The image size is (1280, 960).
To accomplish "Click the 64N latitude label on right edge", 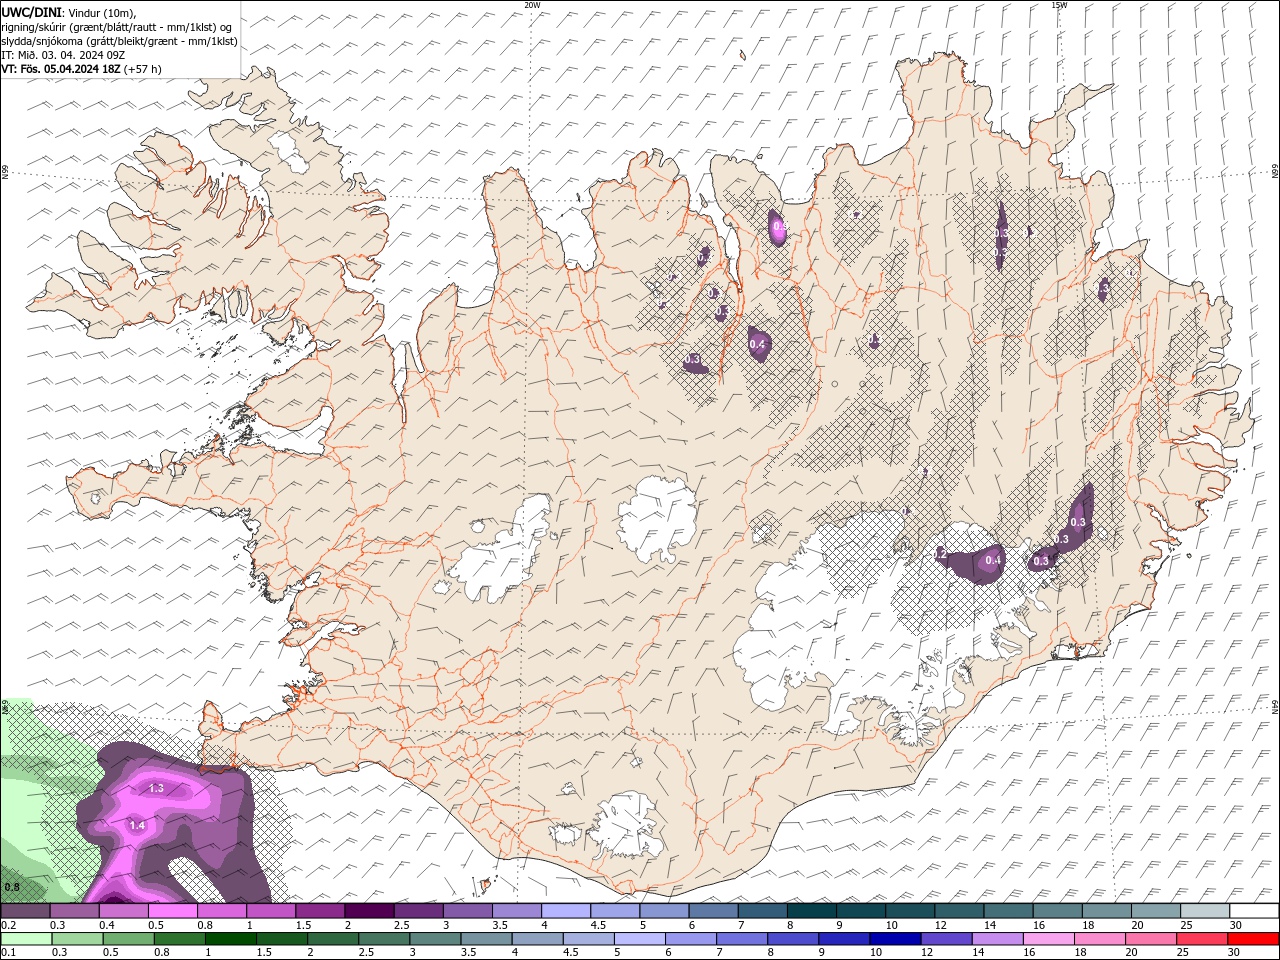I will [x=1275, y=705].
